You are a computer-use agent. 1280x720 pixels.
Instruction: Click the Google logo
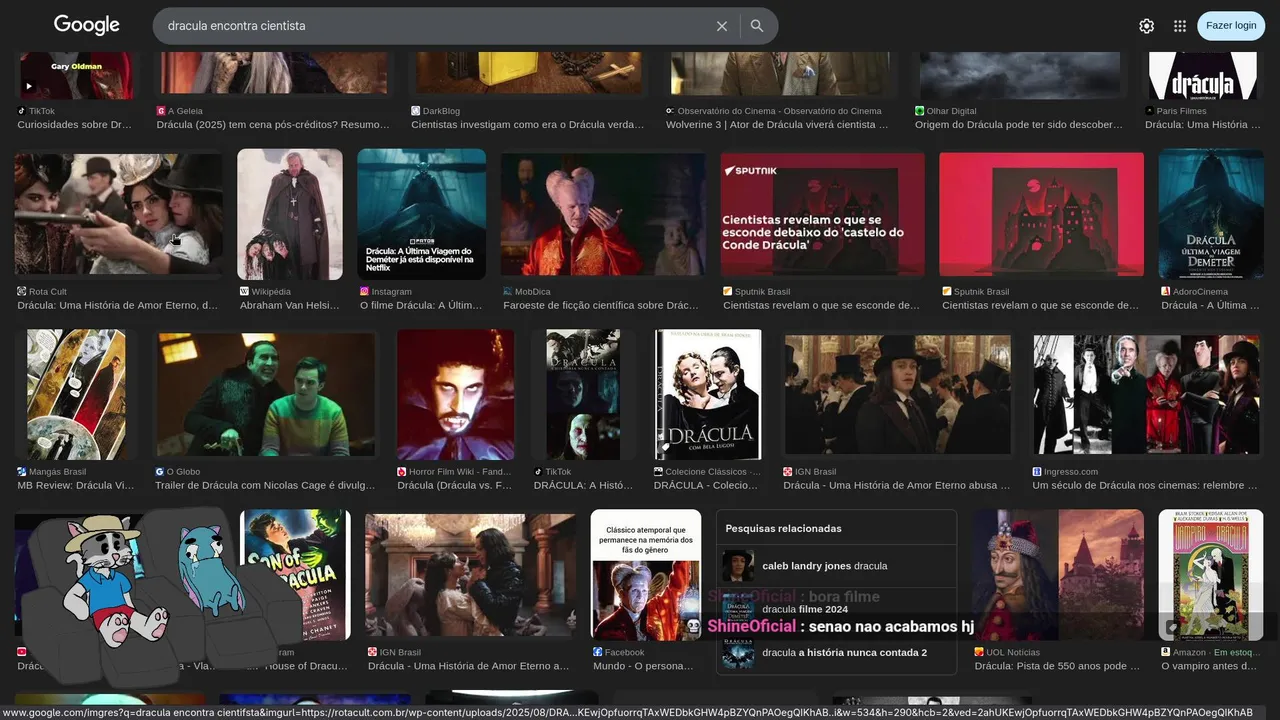point(87,25)
